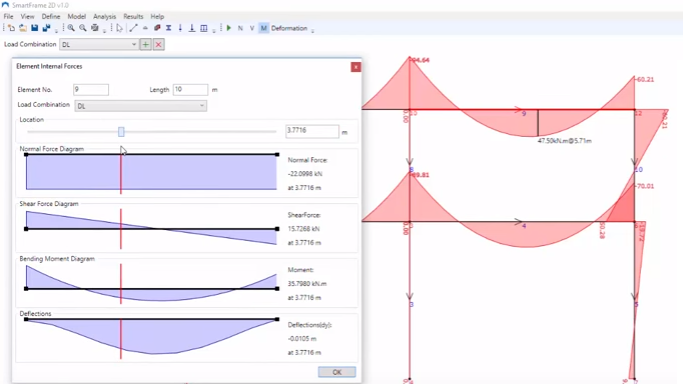Click the Location slider handle
Image resolution: width=693 pixels, height=384 pixels.
(121, 132)
